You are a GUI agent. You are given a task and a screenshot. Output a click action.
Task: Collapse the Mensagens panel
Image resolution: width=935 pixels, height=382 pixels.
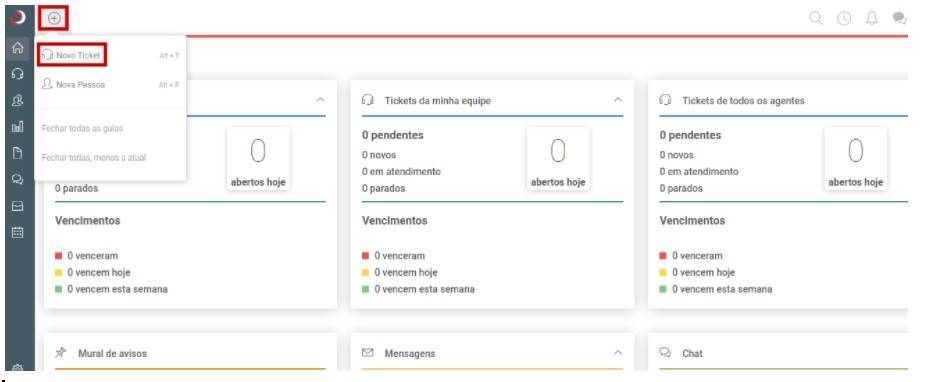618,353
